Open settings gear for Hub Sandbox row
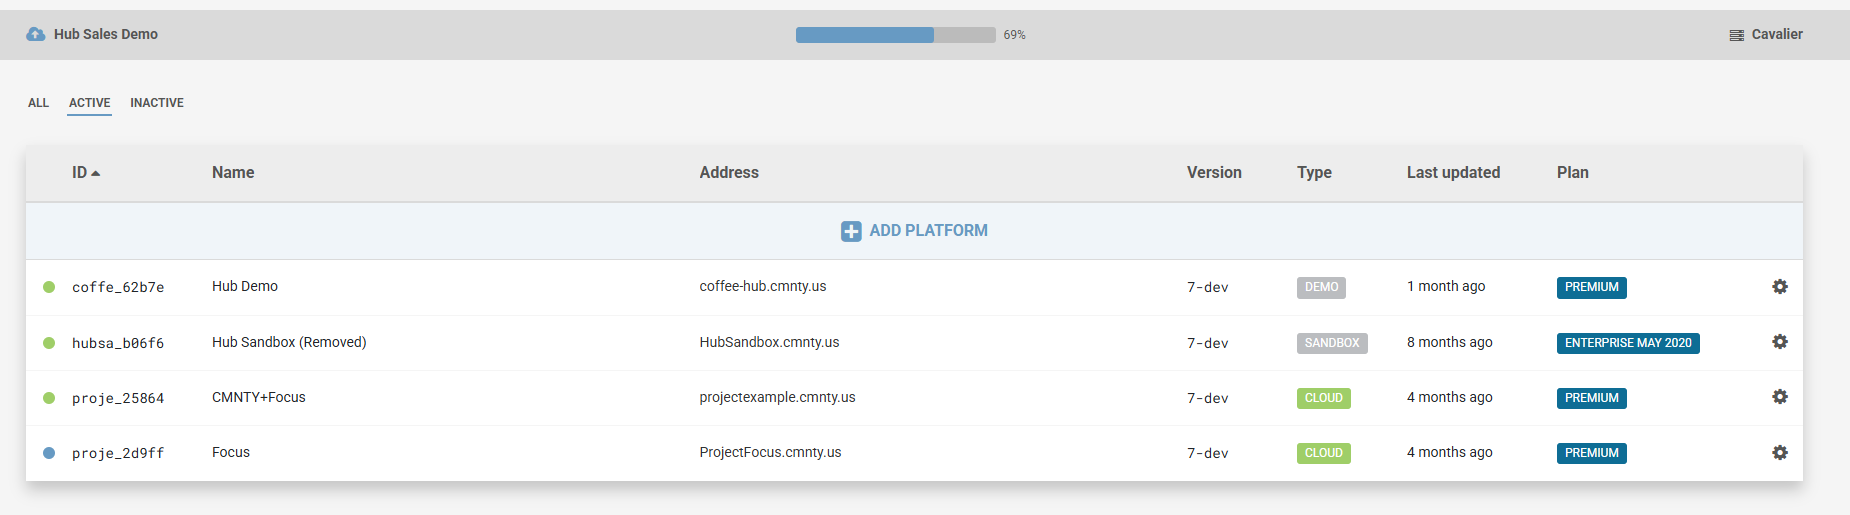This screenshot has width=1850, height=515. click(x=1780, y=342)
